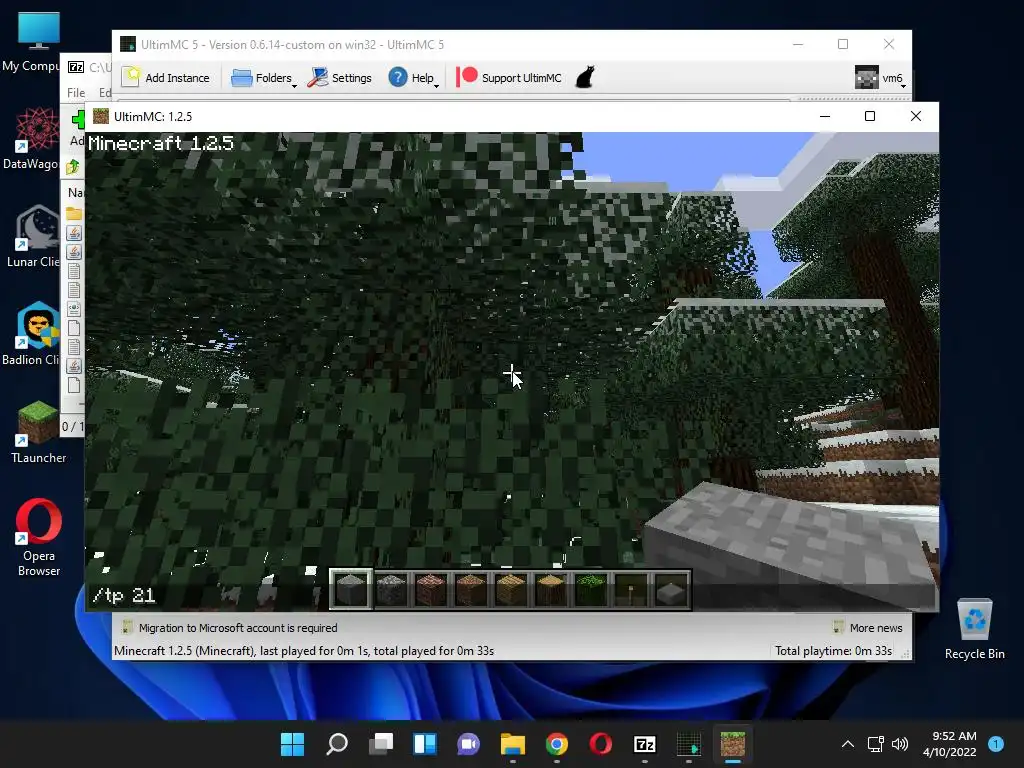
Task: Open the Recycle Bin
Action: pos(974,629)
